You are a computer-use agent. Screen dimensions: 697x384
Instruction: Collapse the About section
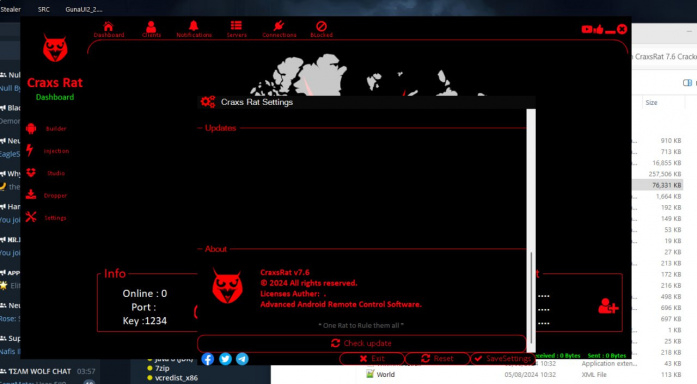200,249
